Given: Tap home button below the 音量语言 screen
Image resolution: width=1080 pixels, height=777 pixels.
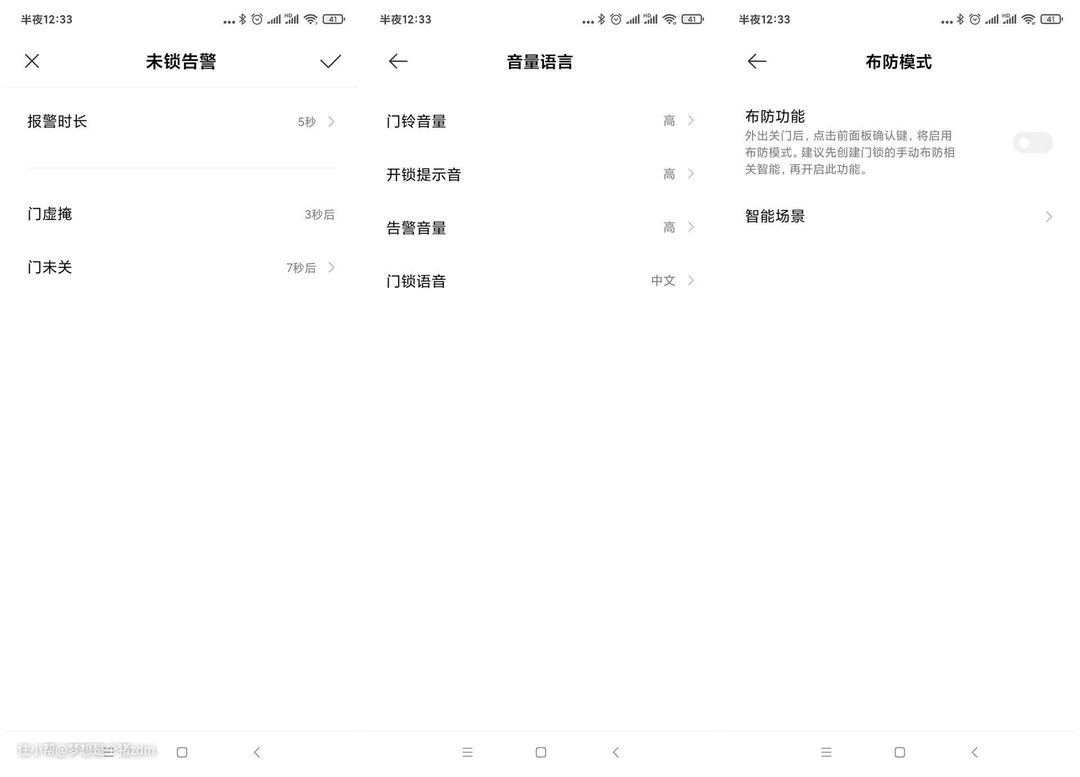Looking at the screenshot, I should (x=541, y=752).
